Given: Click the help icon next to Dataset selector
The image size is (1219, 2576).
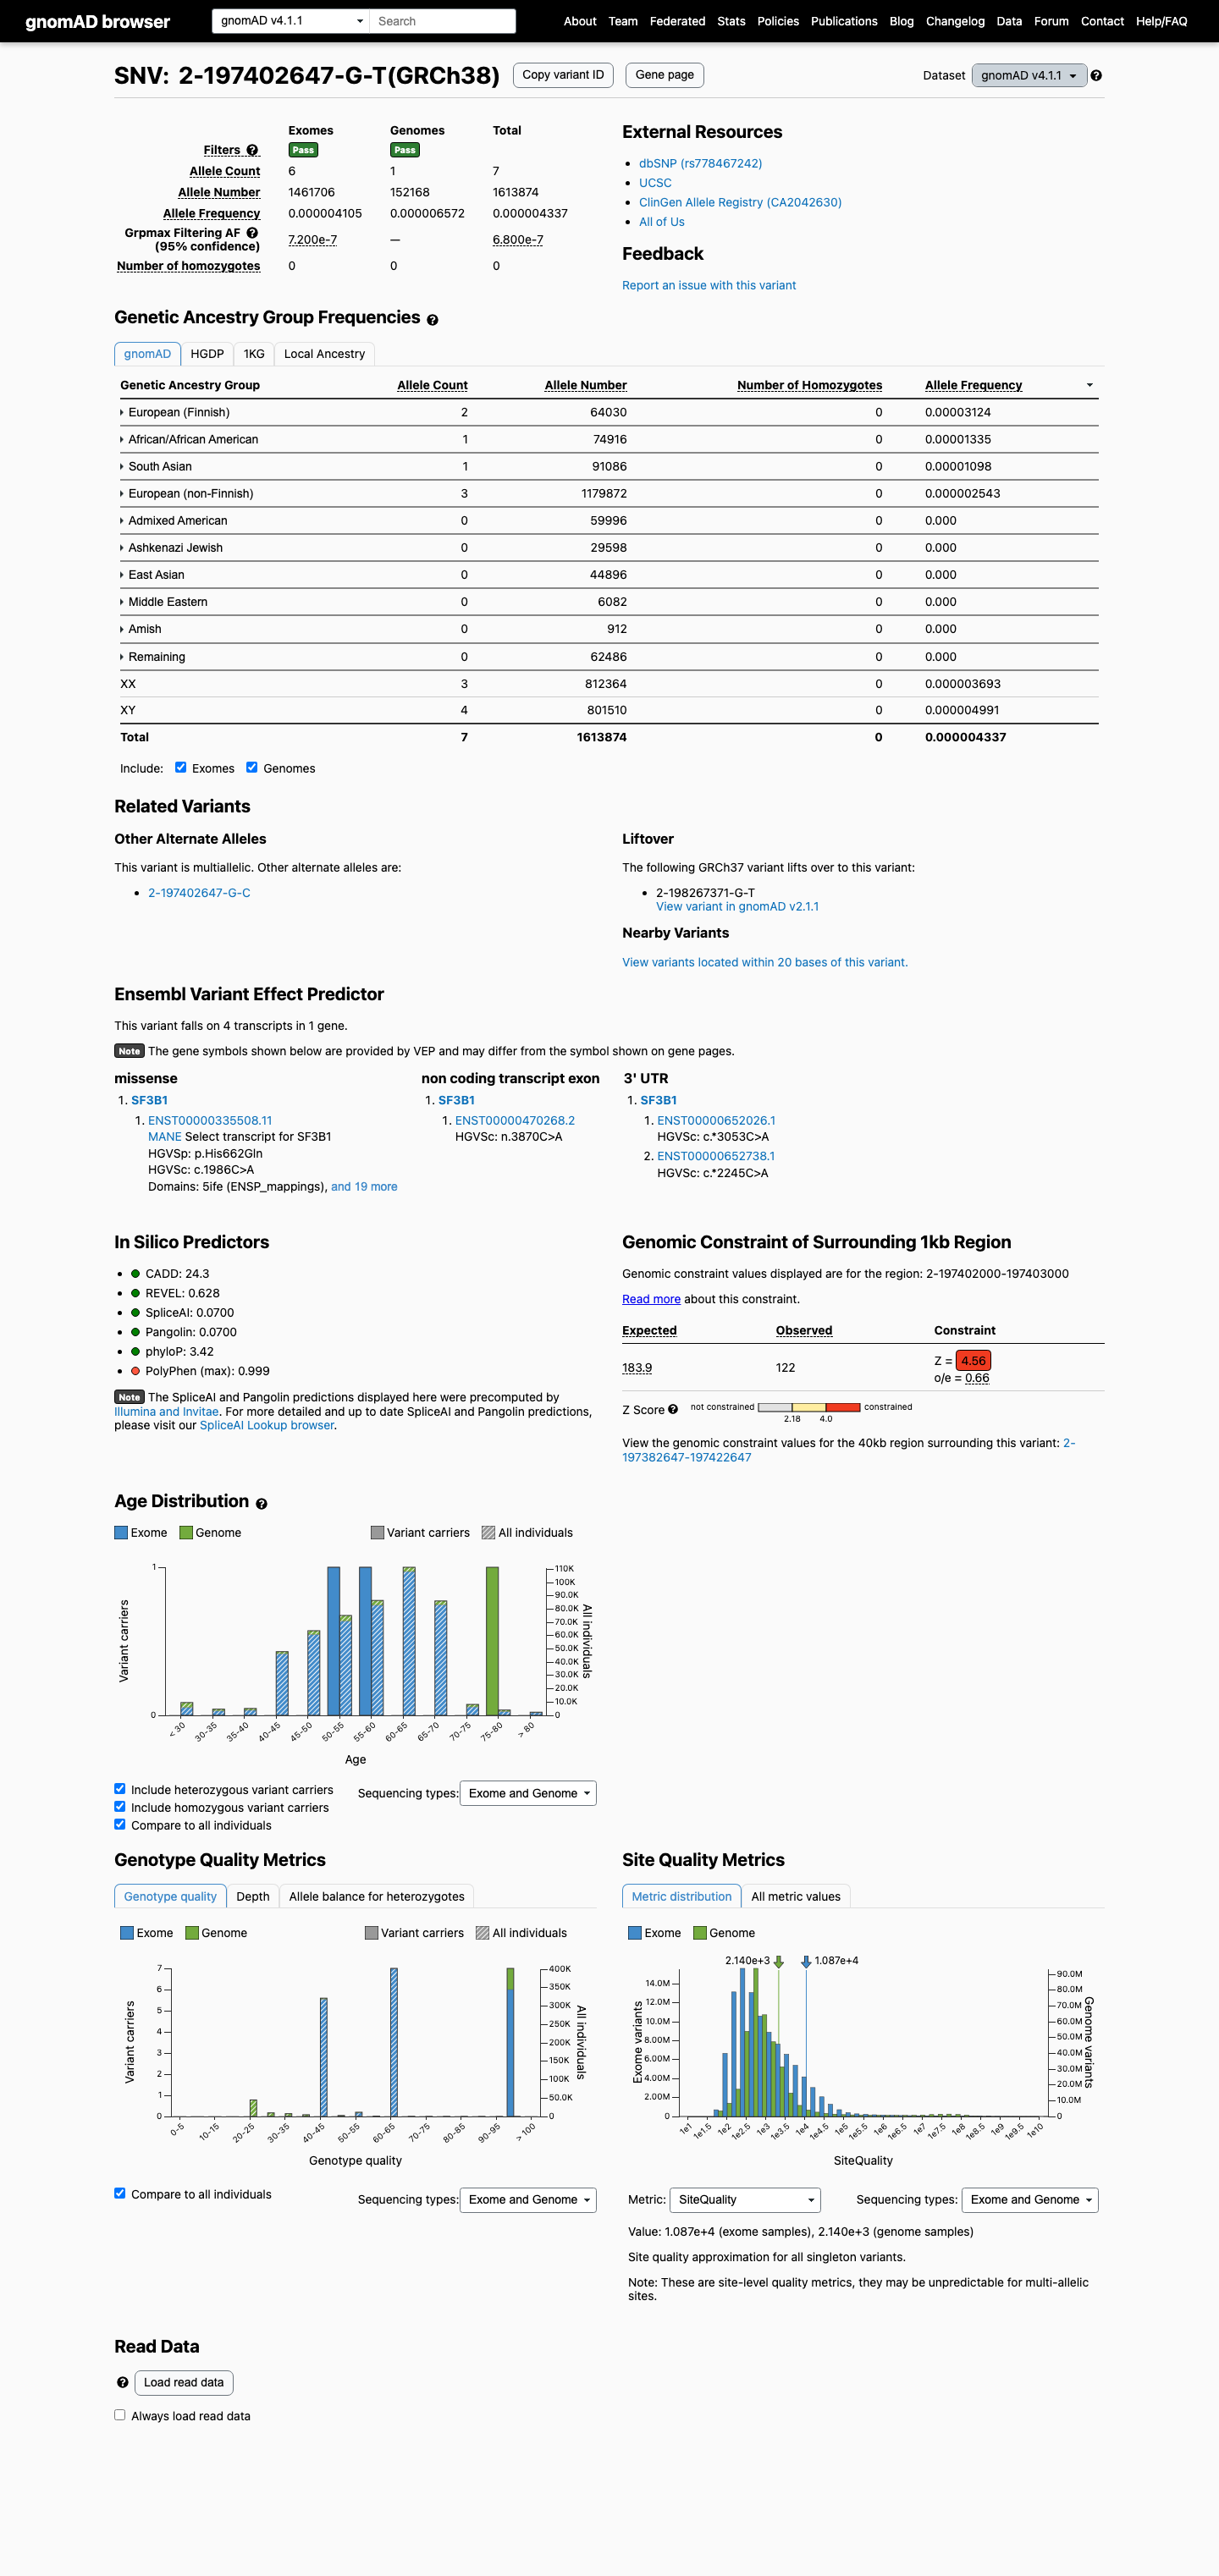Looking at the screenshot, I should [x=1096, y=76].
